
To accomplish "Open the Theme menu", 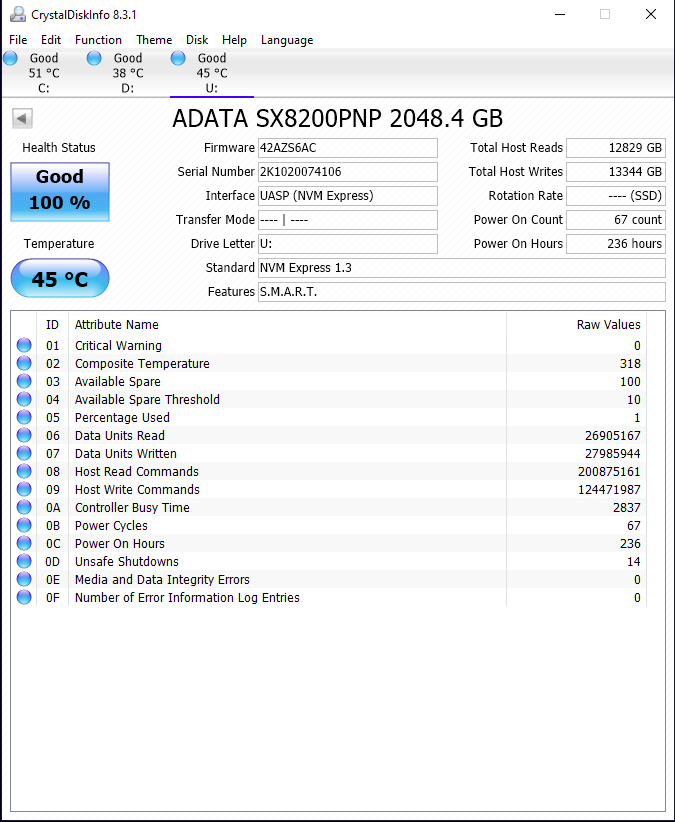I will [x=153, y=40].
